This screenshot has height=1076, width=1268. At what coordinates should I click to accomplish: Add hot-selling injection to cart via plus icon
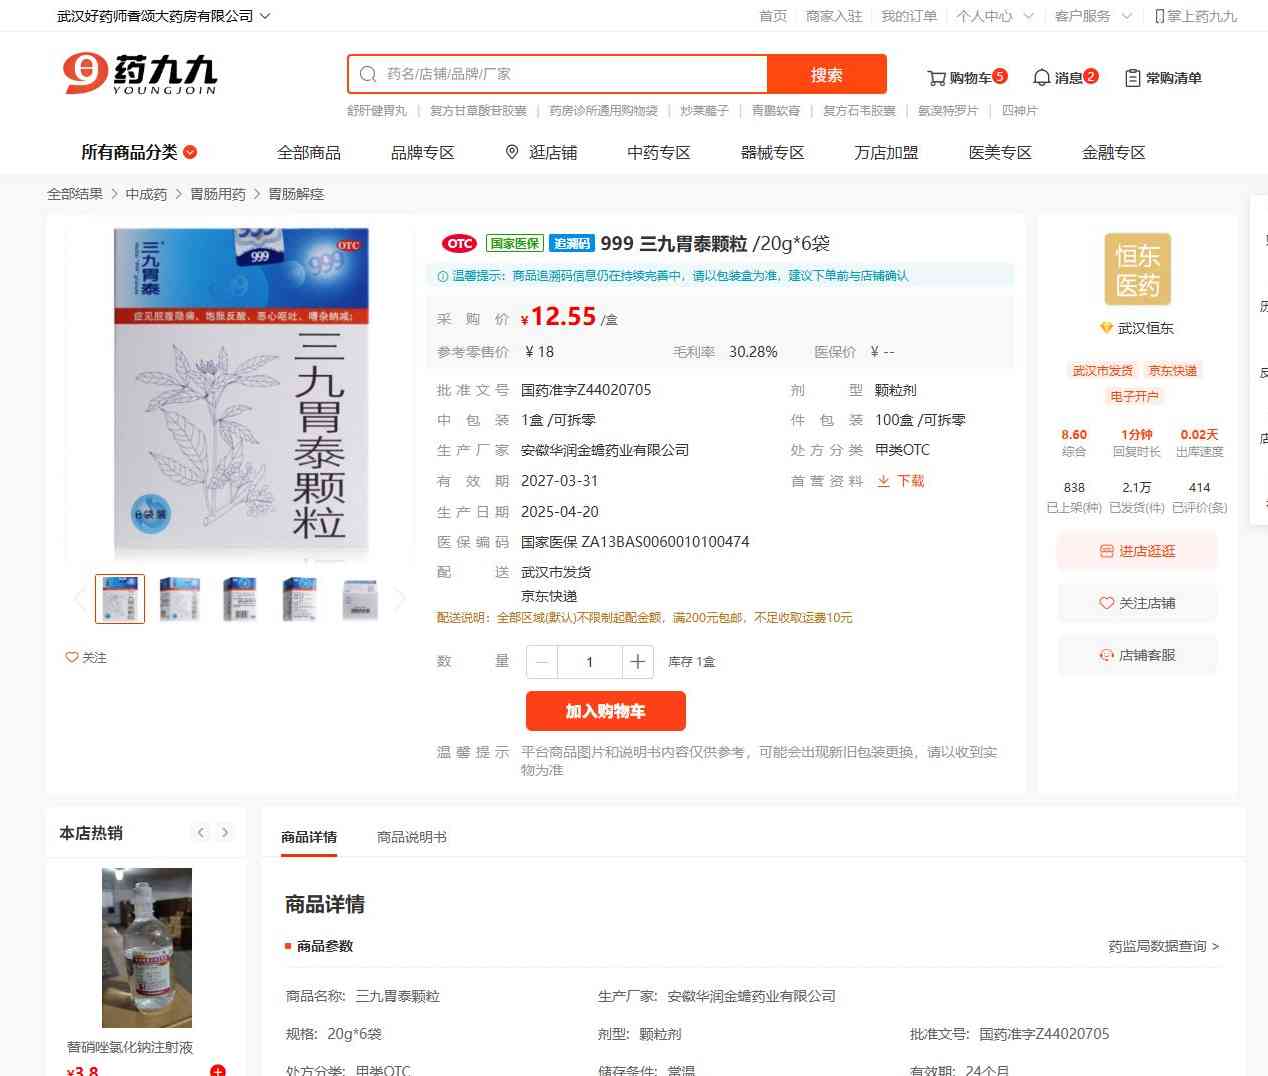click(x=218, y=1070)
